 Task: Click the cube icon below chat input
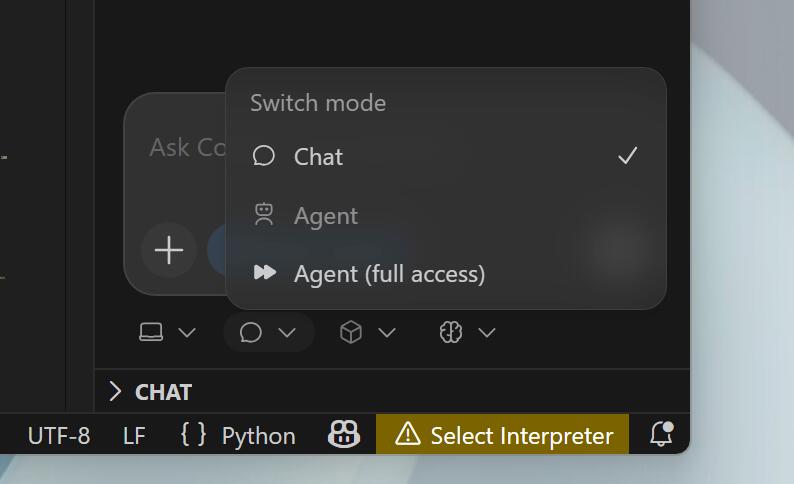pos(351,333)
